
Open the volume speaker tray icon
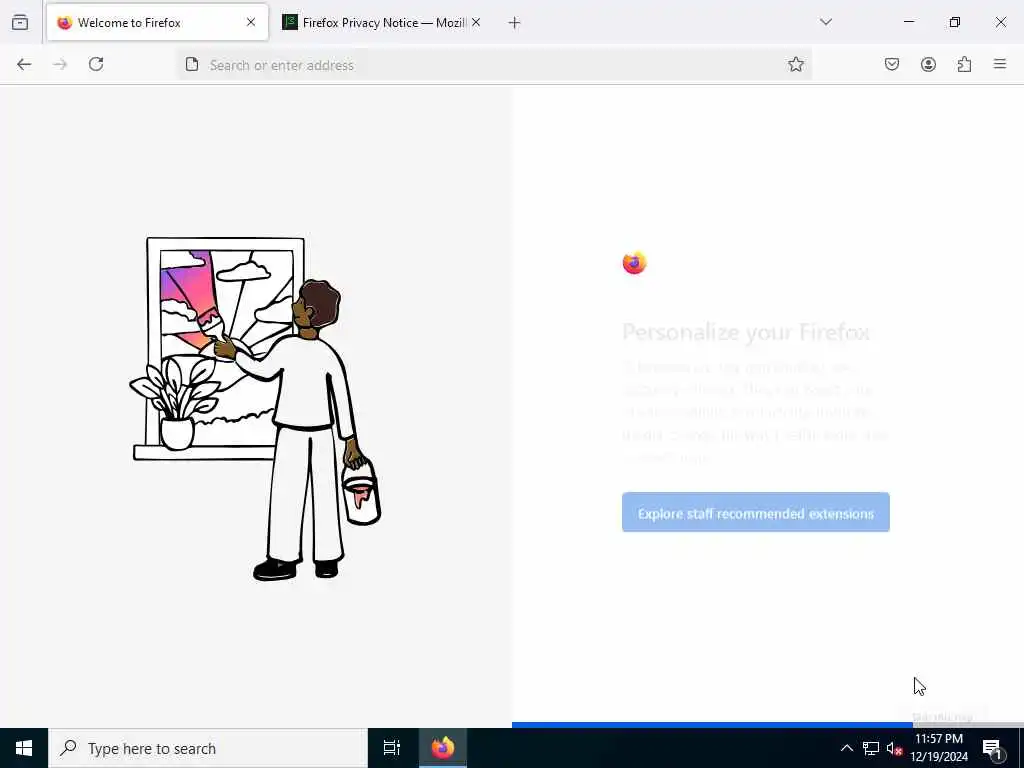[894, 748]
